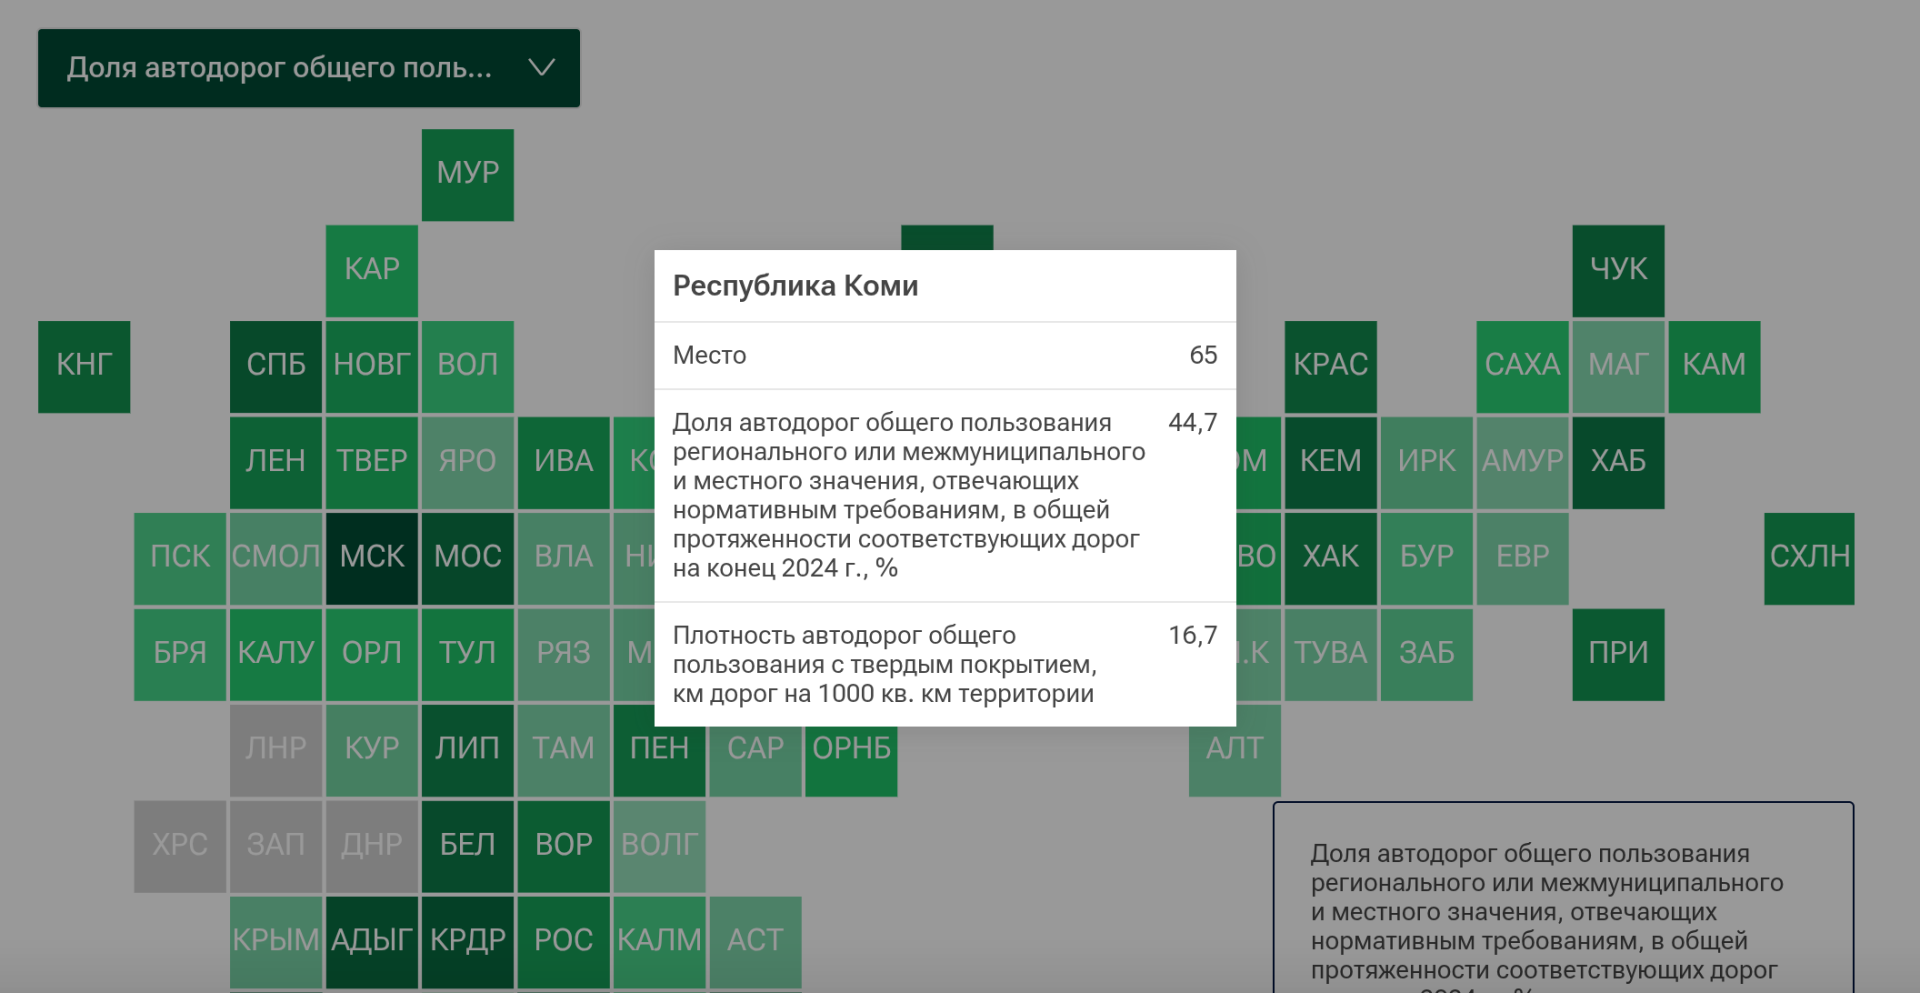
Task: Select the МУР region tile
Action: pos(467,174)
